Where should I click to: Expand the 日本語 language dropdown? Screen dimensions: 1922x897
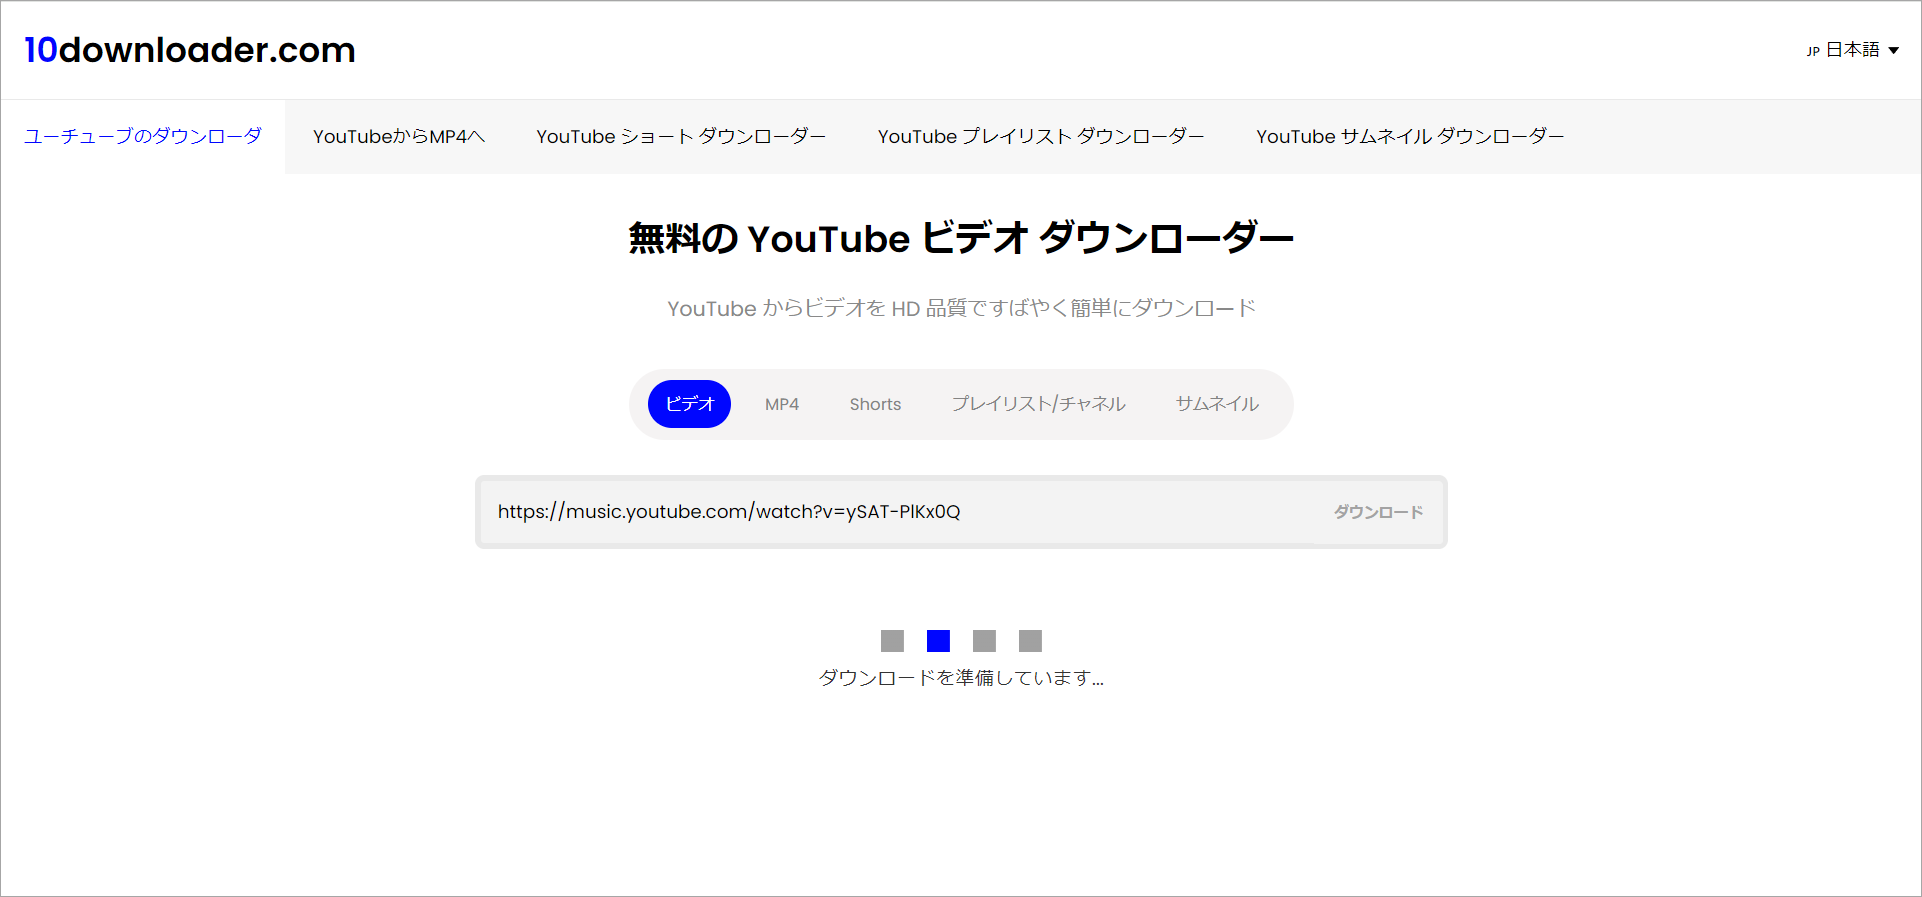(1853, 50)
